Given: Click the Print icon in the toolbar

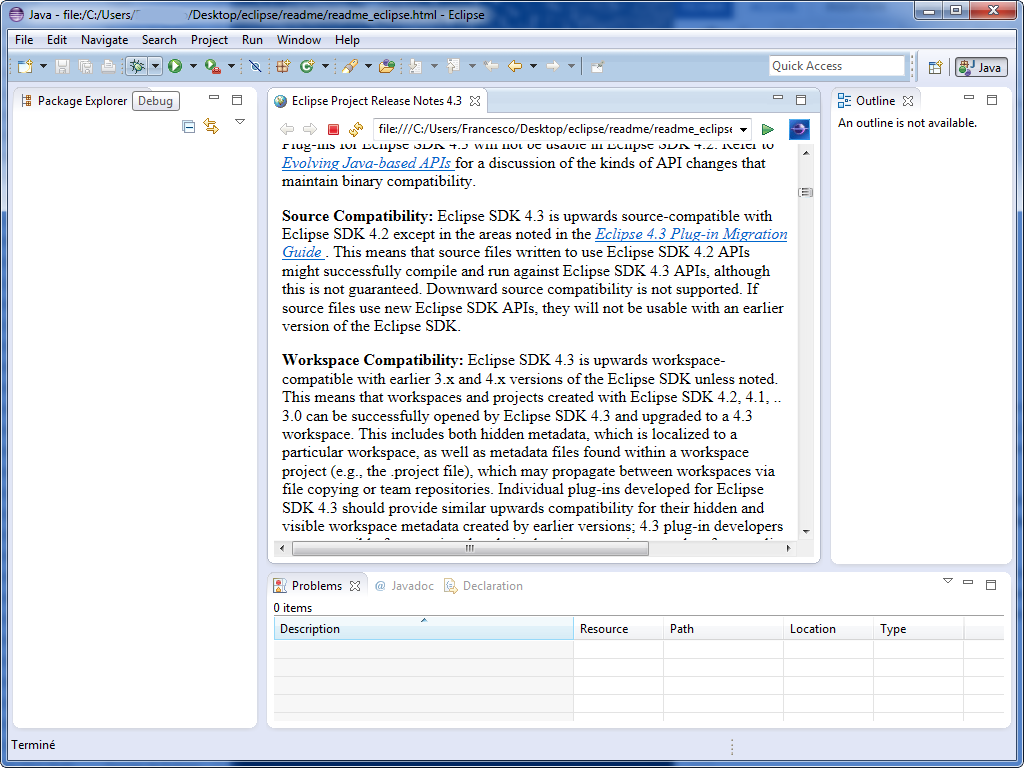Looking at the screenshot, I should tap(108, 67).
